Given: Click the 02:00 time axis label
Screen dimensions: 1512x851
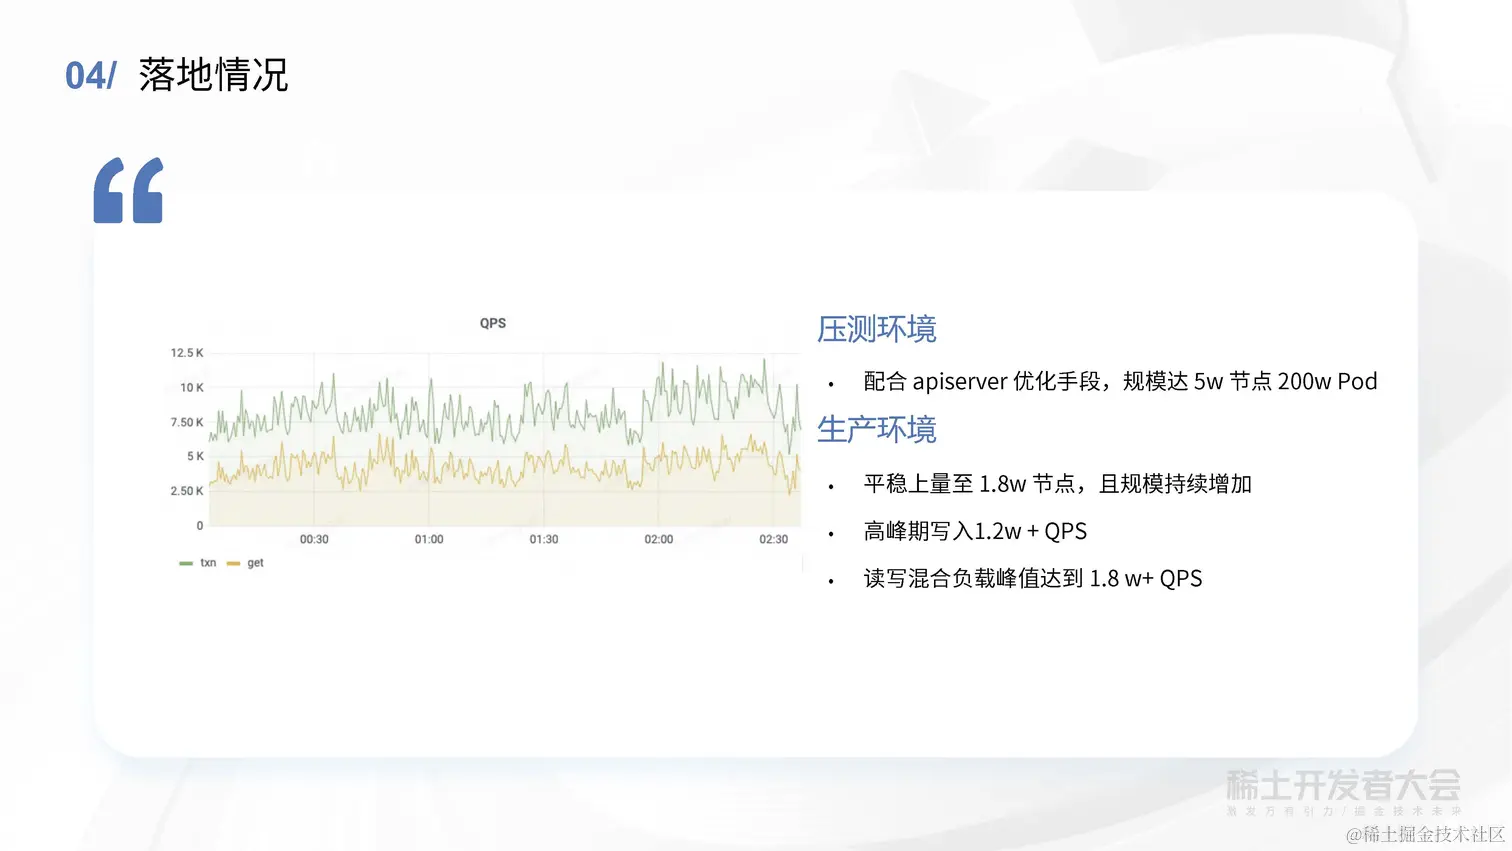Looking at the screenshot, I should pos(659,539).
